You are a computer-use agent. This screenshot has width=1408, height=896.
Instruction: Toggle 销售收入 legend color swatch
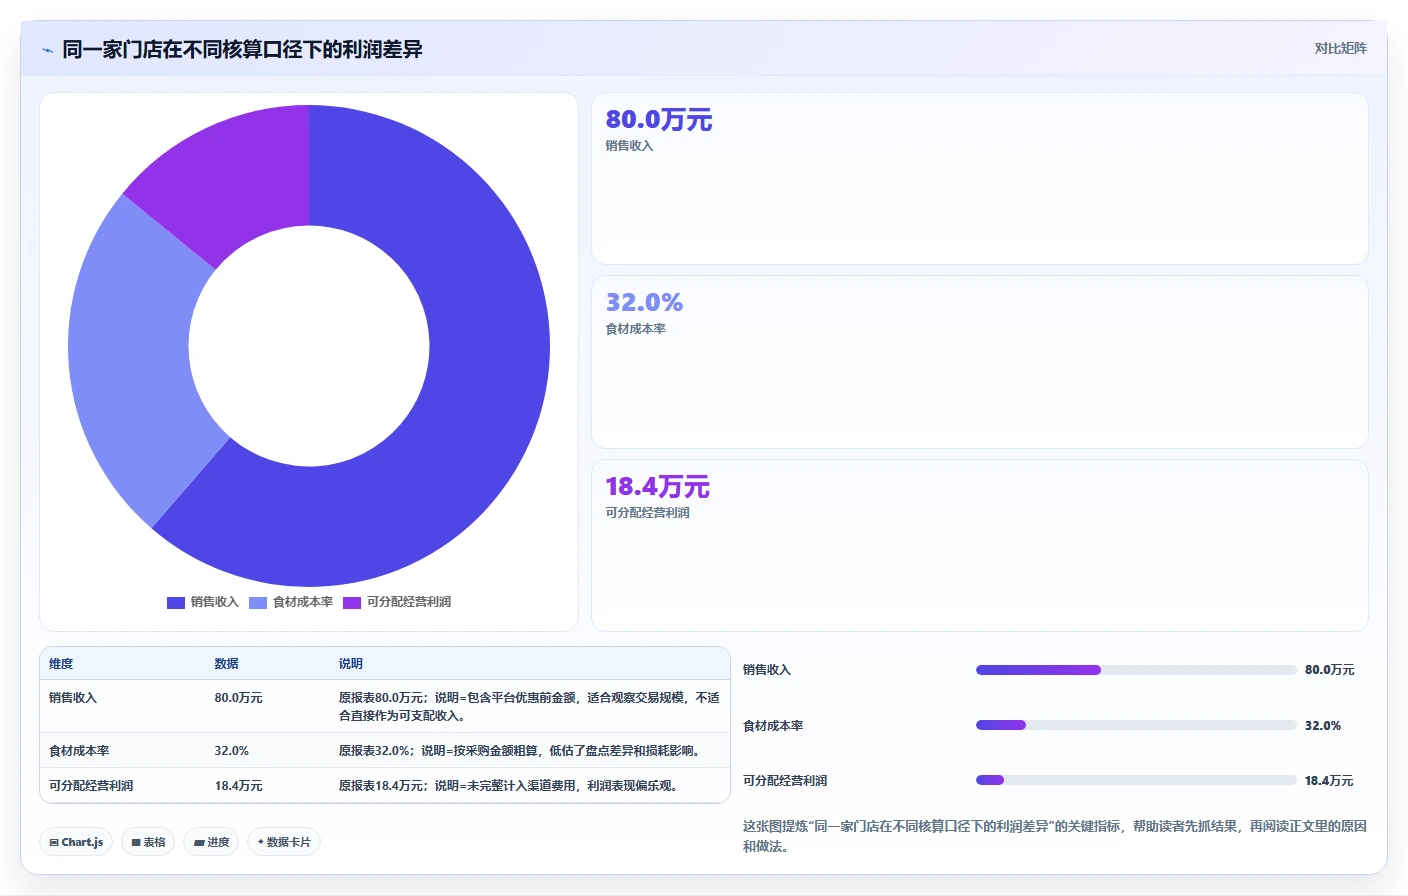[x=176, y=602]
